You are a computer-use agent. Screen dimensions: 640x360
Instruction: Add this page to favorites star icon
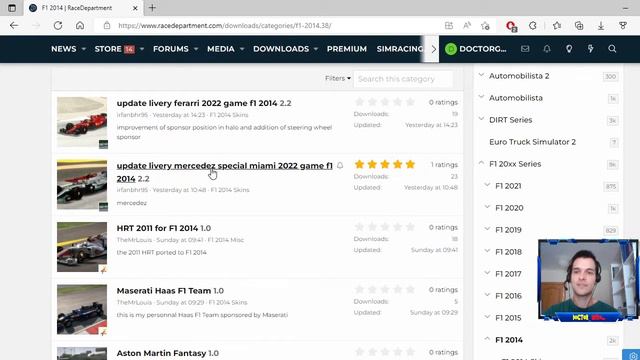[x=485, y=26]
